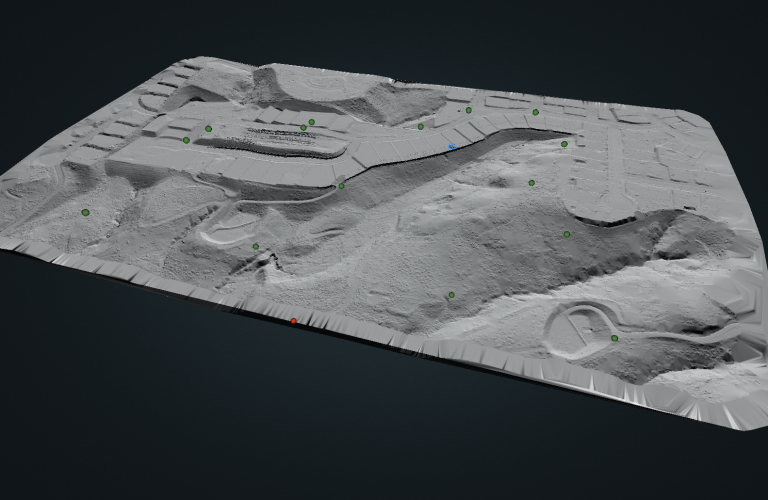
Task: Click the upper marker of the close green pair
Action: (312, 122)
